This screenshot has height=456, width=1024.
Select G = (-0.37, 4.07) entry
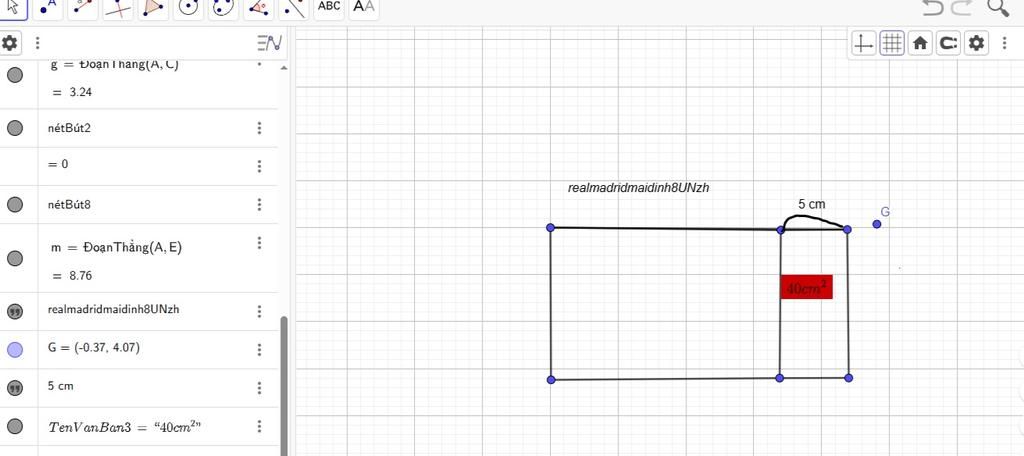tap(93, 348)
